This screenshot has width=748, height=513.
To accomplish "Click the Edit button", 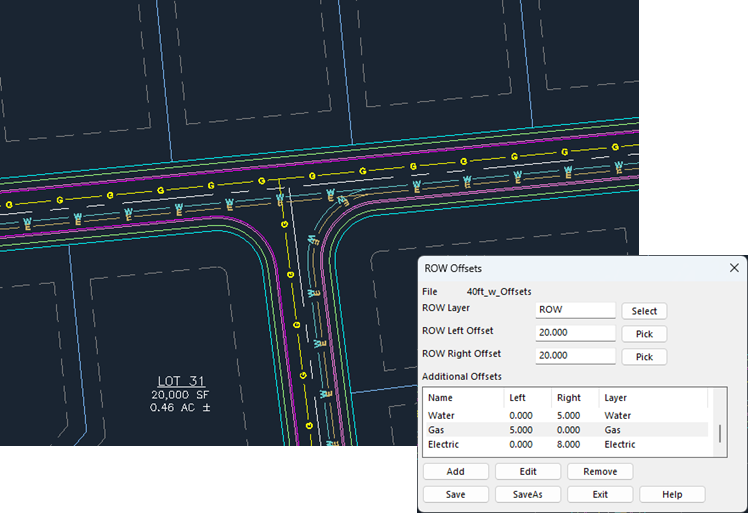I will 528,471.
